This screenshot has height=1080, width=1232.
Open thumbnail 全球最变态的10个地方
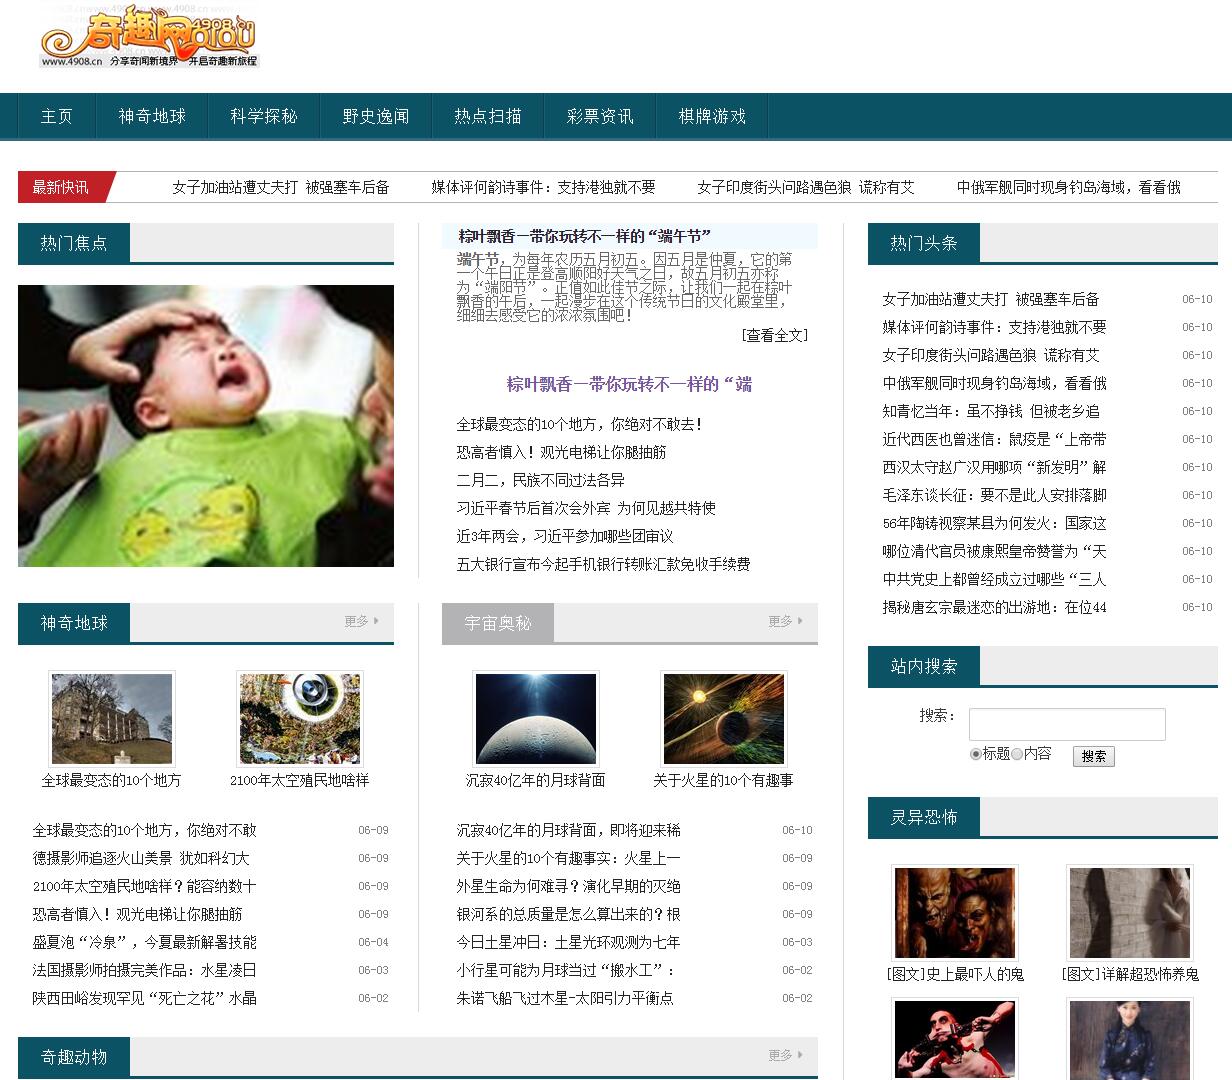click(x=112, y=718)
